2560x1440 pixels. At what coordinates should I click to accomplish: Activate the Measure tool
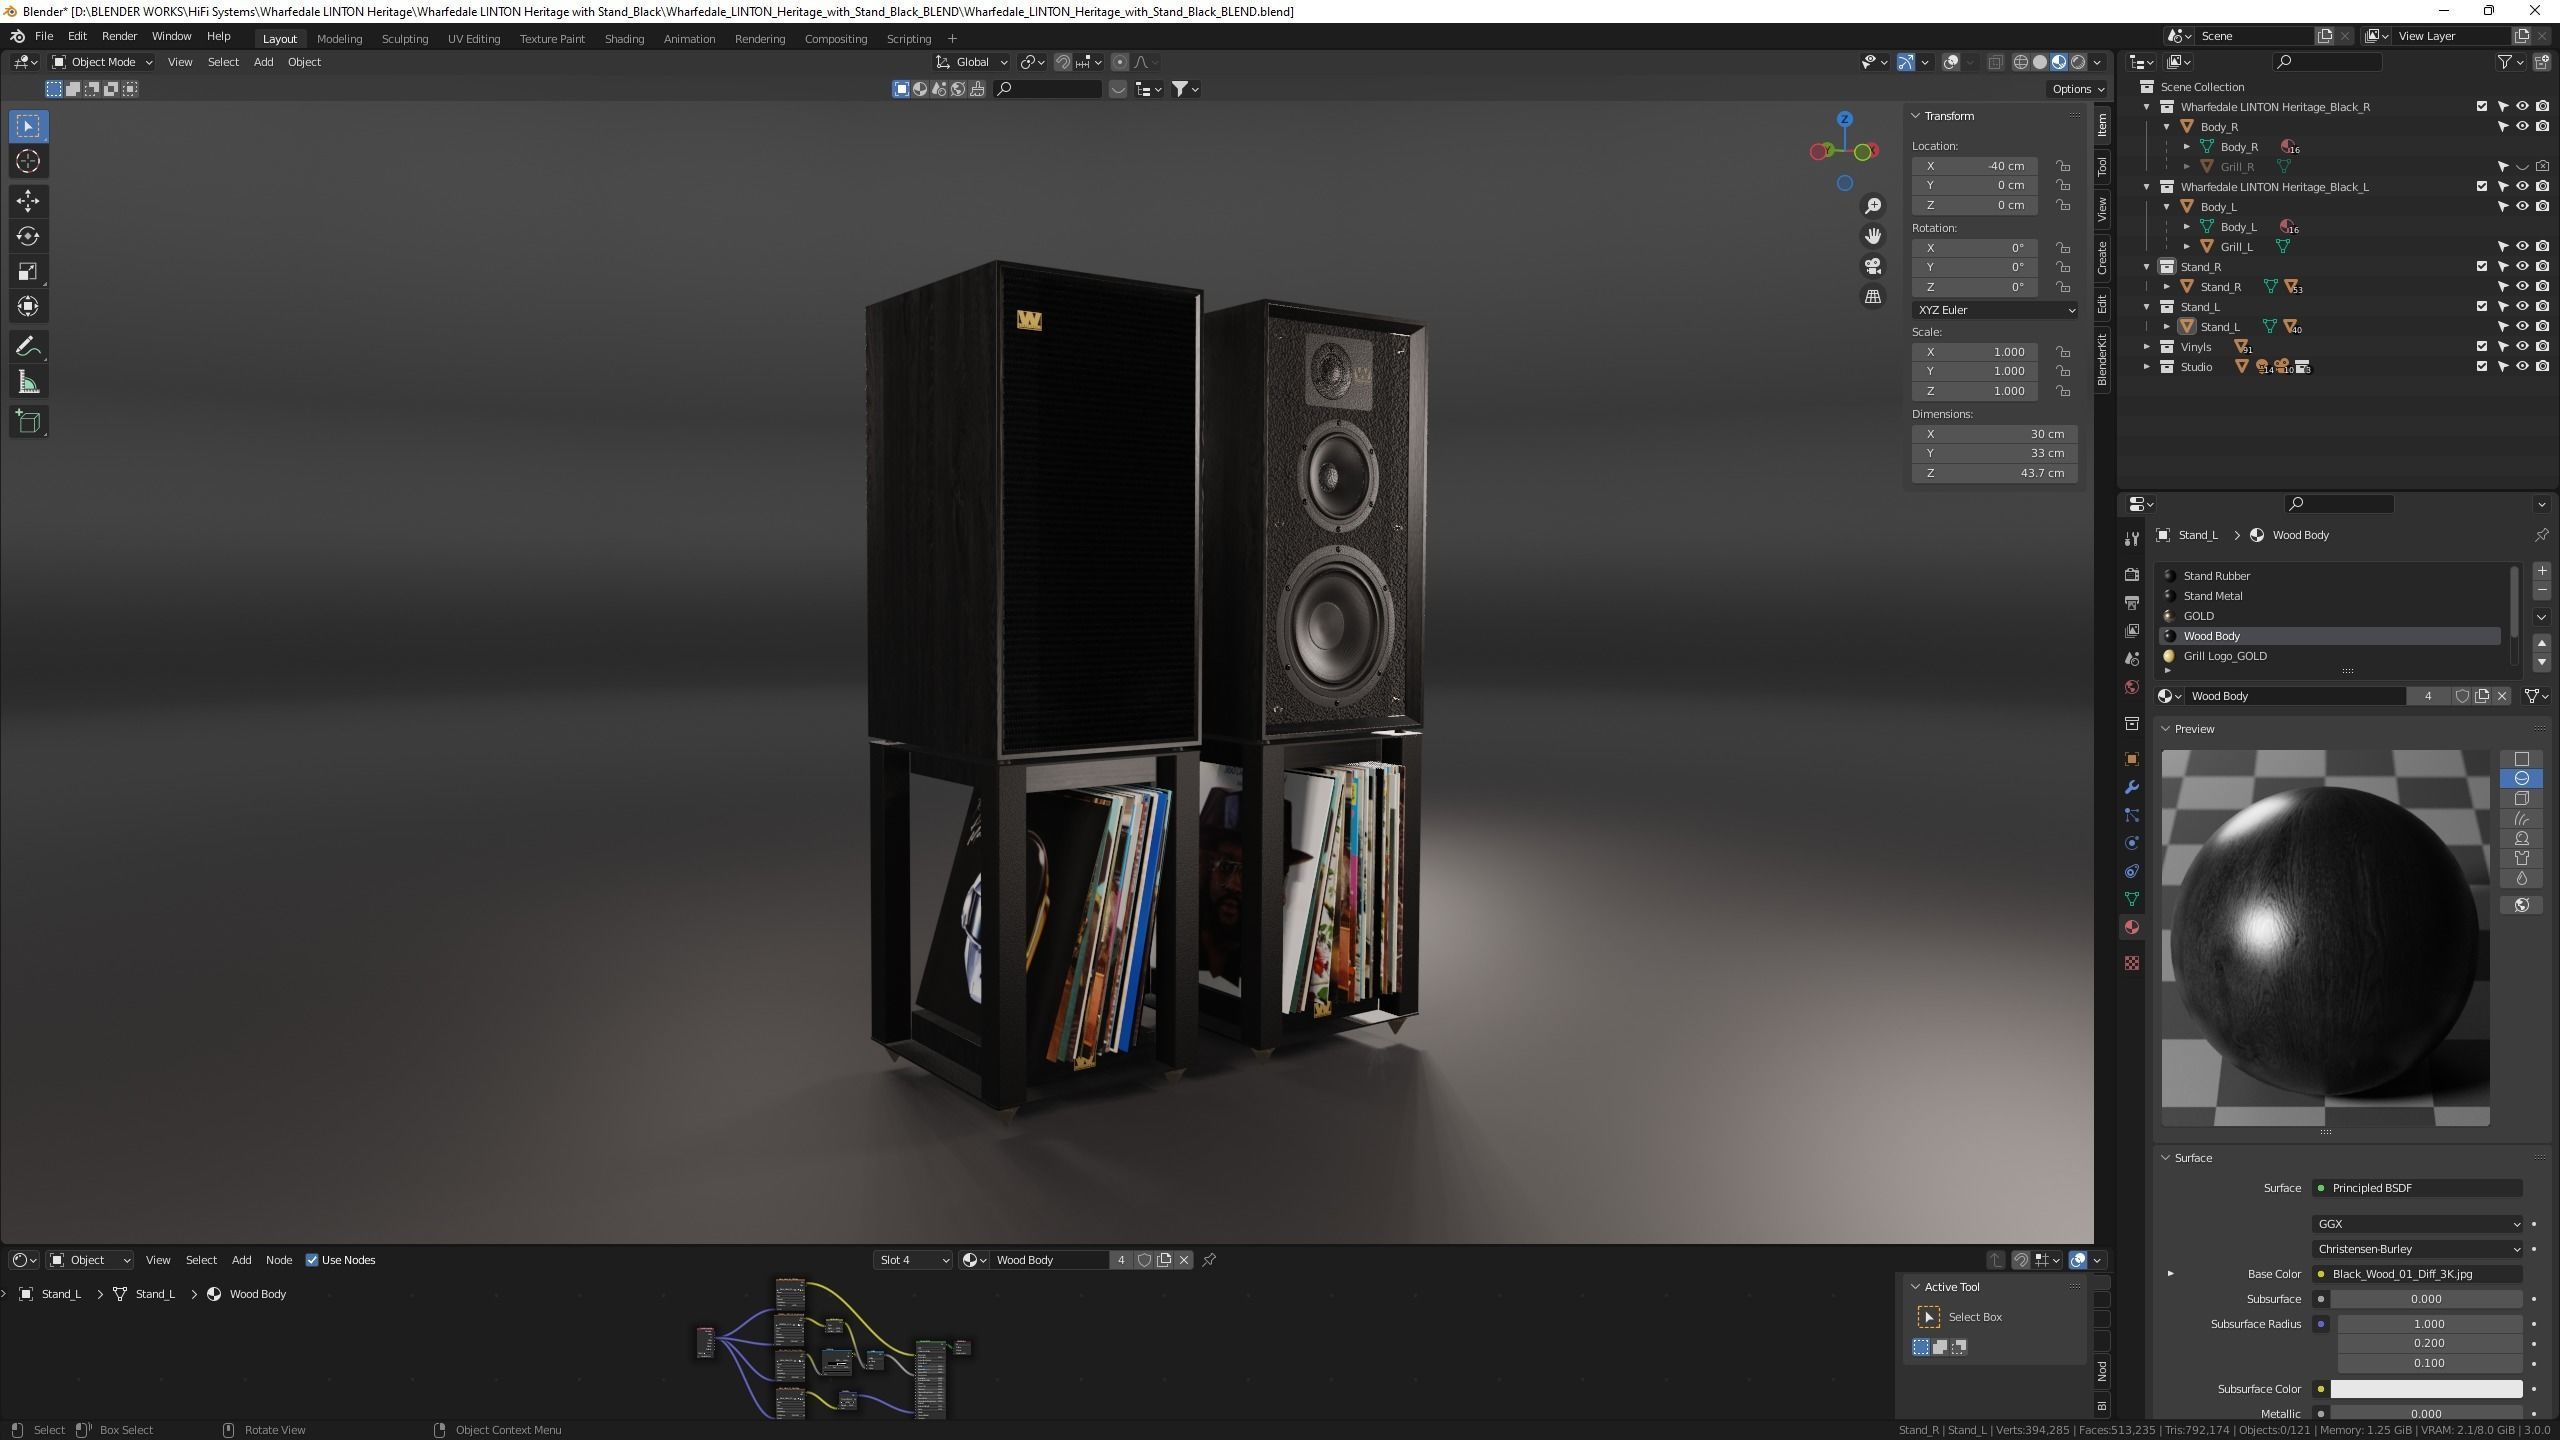tap(27, 383)
